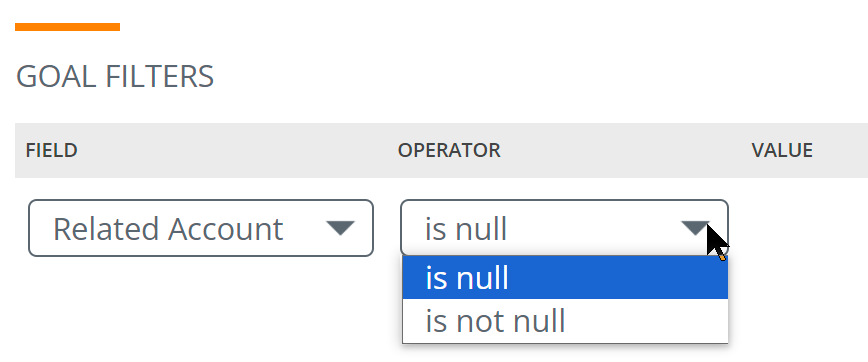Click the operator dropdown triangle arrow
Image resolution: width=868 pixels, height=362 pixels.
click(695, 227)
